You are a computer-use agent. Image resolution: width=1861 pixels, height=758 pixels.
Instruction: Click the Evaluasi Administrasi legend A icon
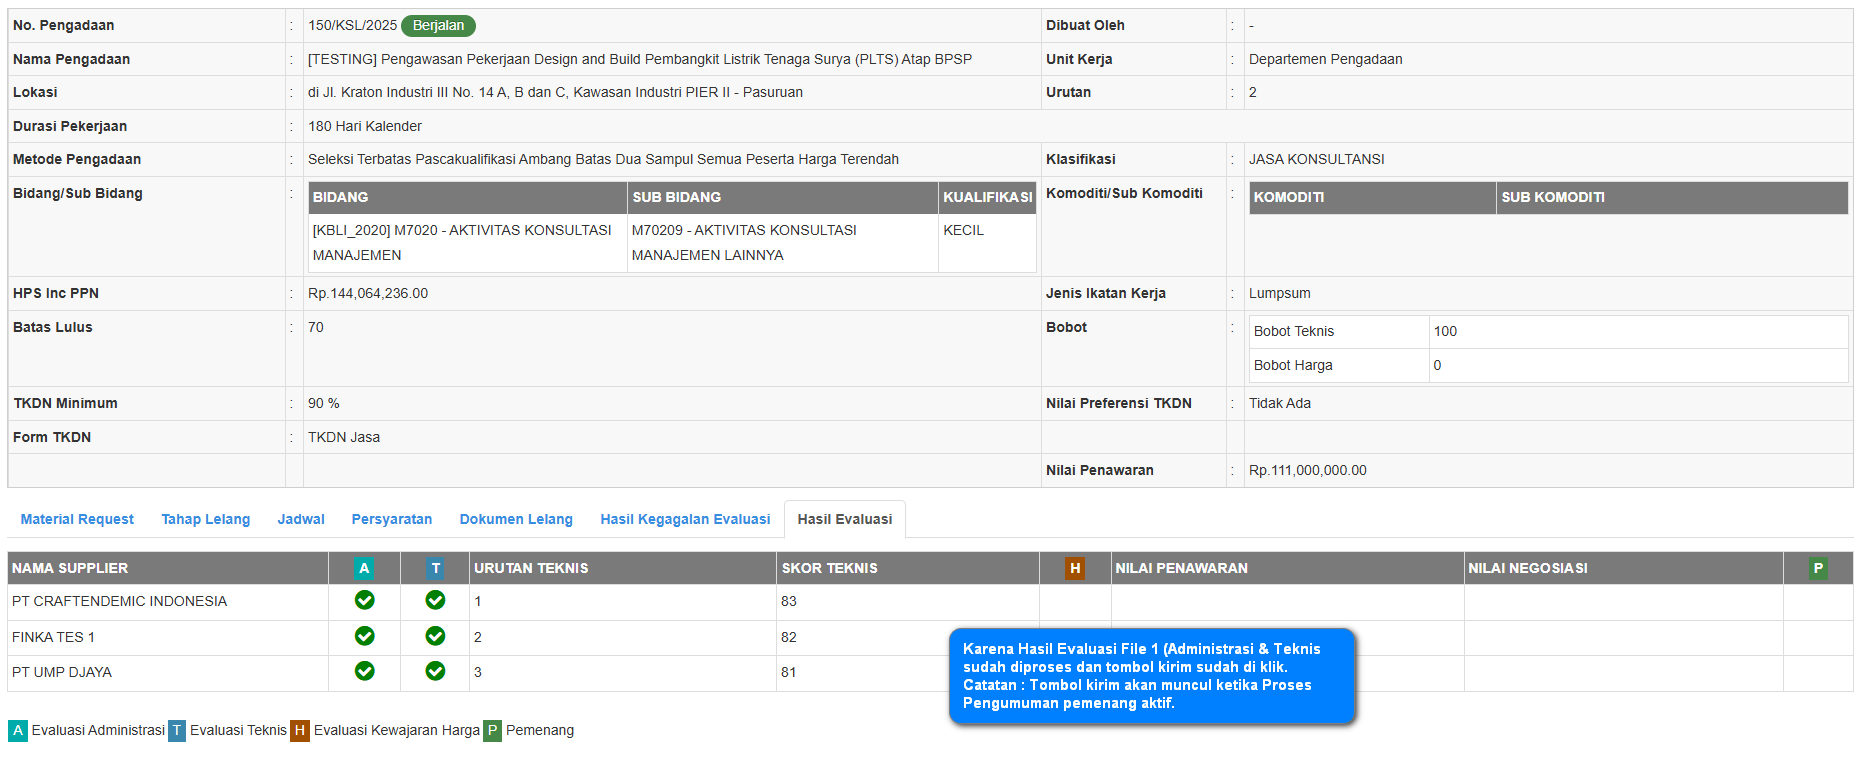pyautogui.click(x=18, y=730)
